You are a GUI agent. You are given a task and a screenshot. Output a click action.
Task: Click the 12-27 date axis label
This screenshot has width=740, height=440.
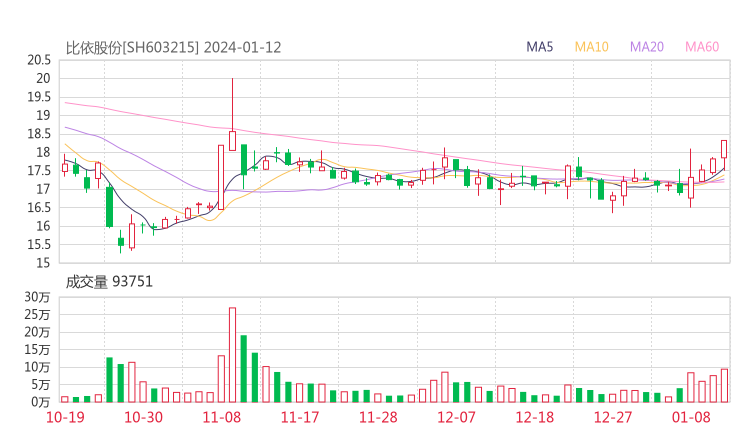[x=613, y=417]
